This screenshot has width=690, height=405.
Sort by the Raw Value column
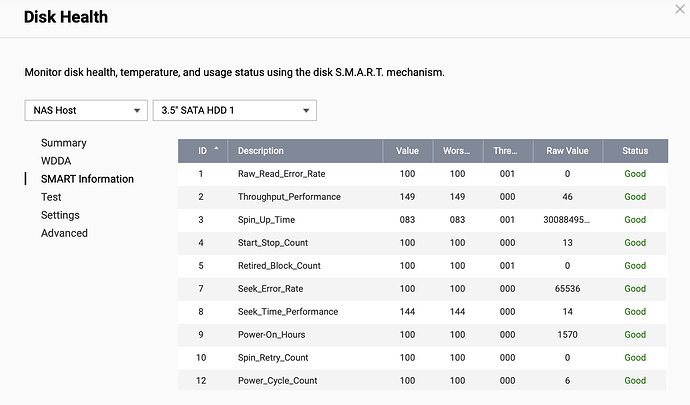click(567, 151)
